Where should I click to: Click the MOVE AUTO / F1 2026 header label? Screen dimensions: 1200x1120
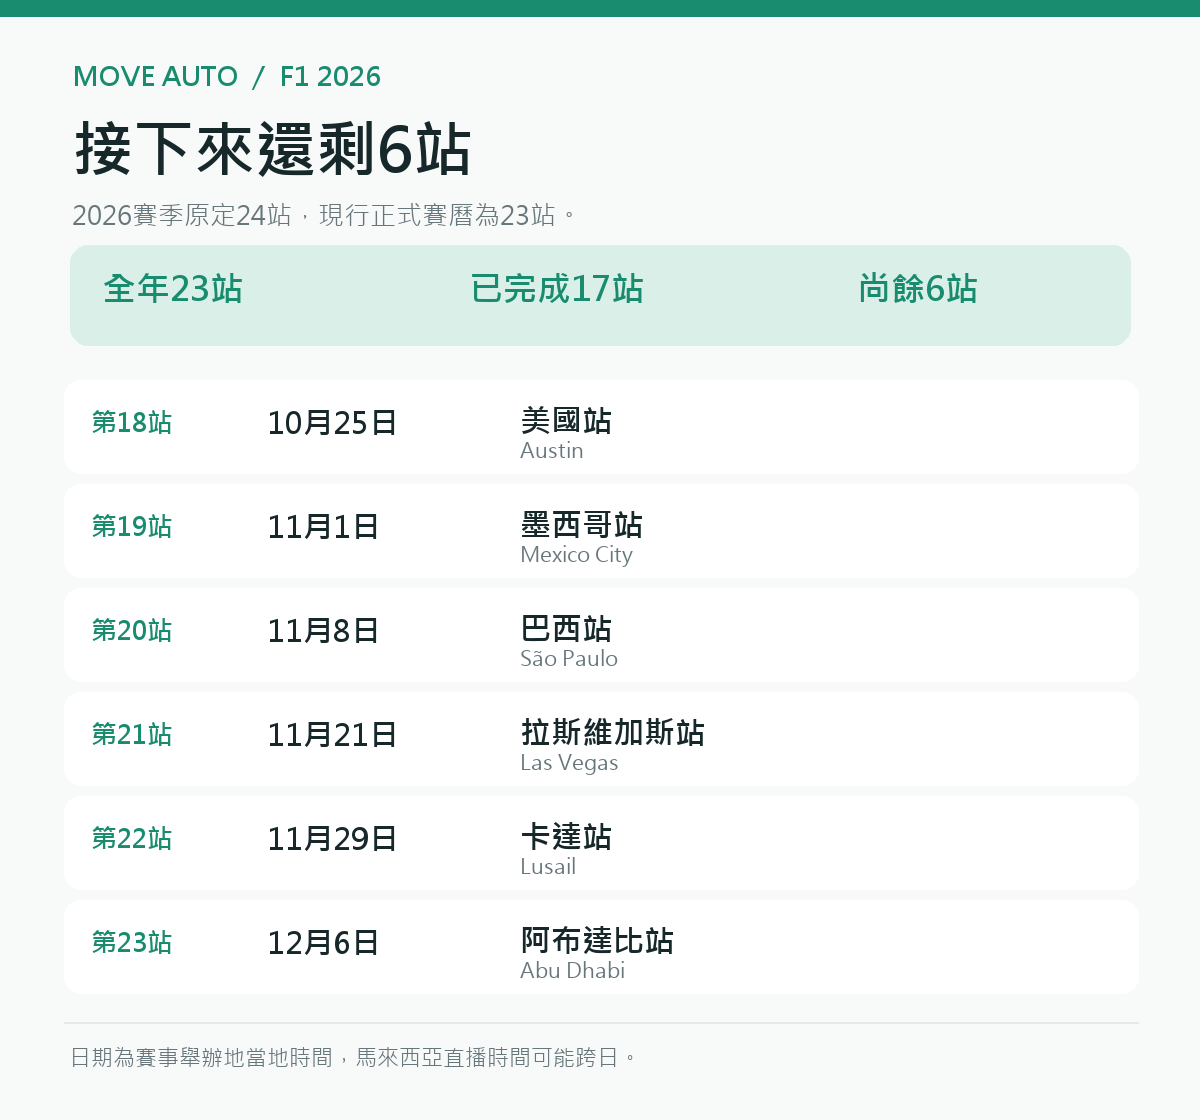click(227, 77)
